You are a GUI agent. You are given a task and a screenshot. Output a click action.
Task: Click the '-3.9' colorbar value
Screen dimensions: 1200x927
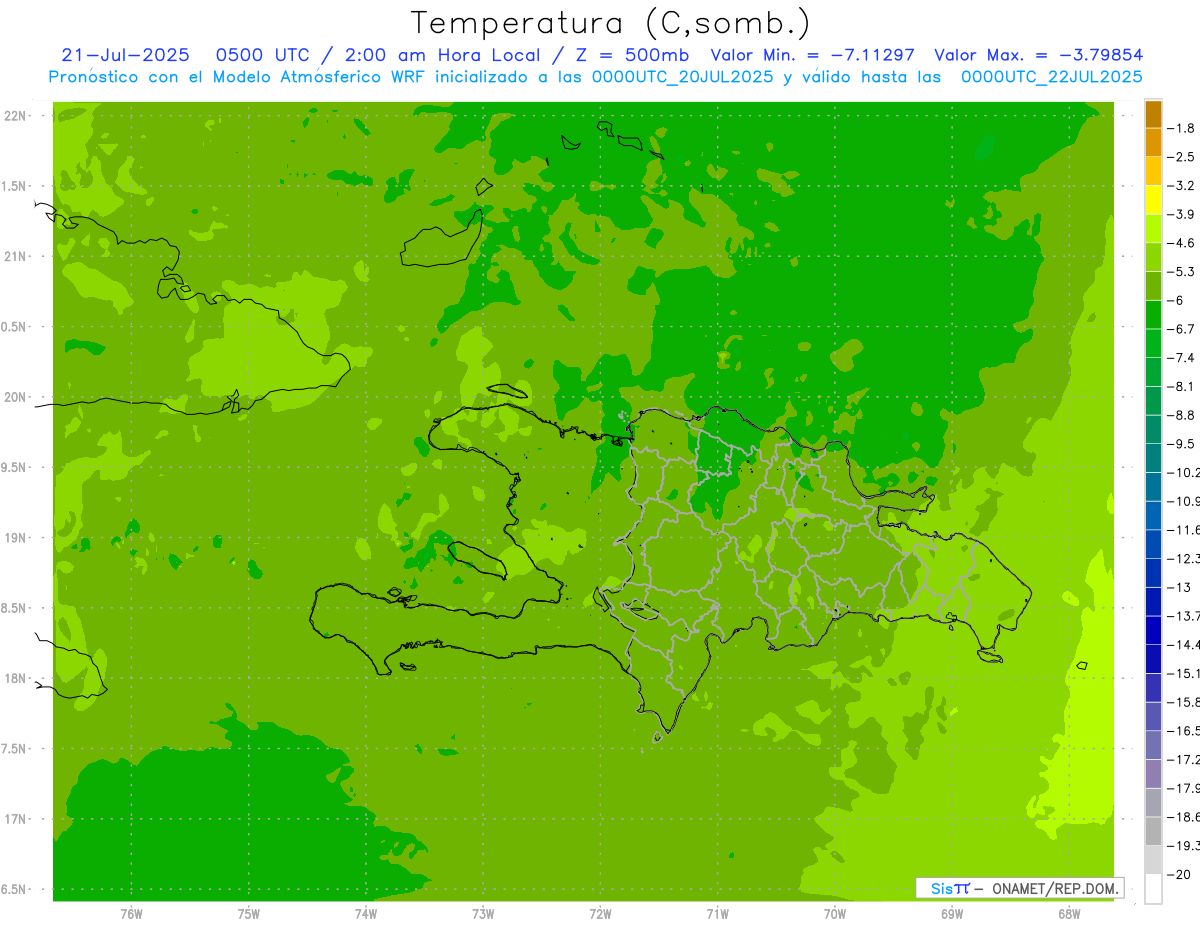click(x=1180, y=214)
